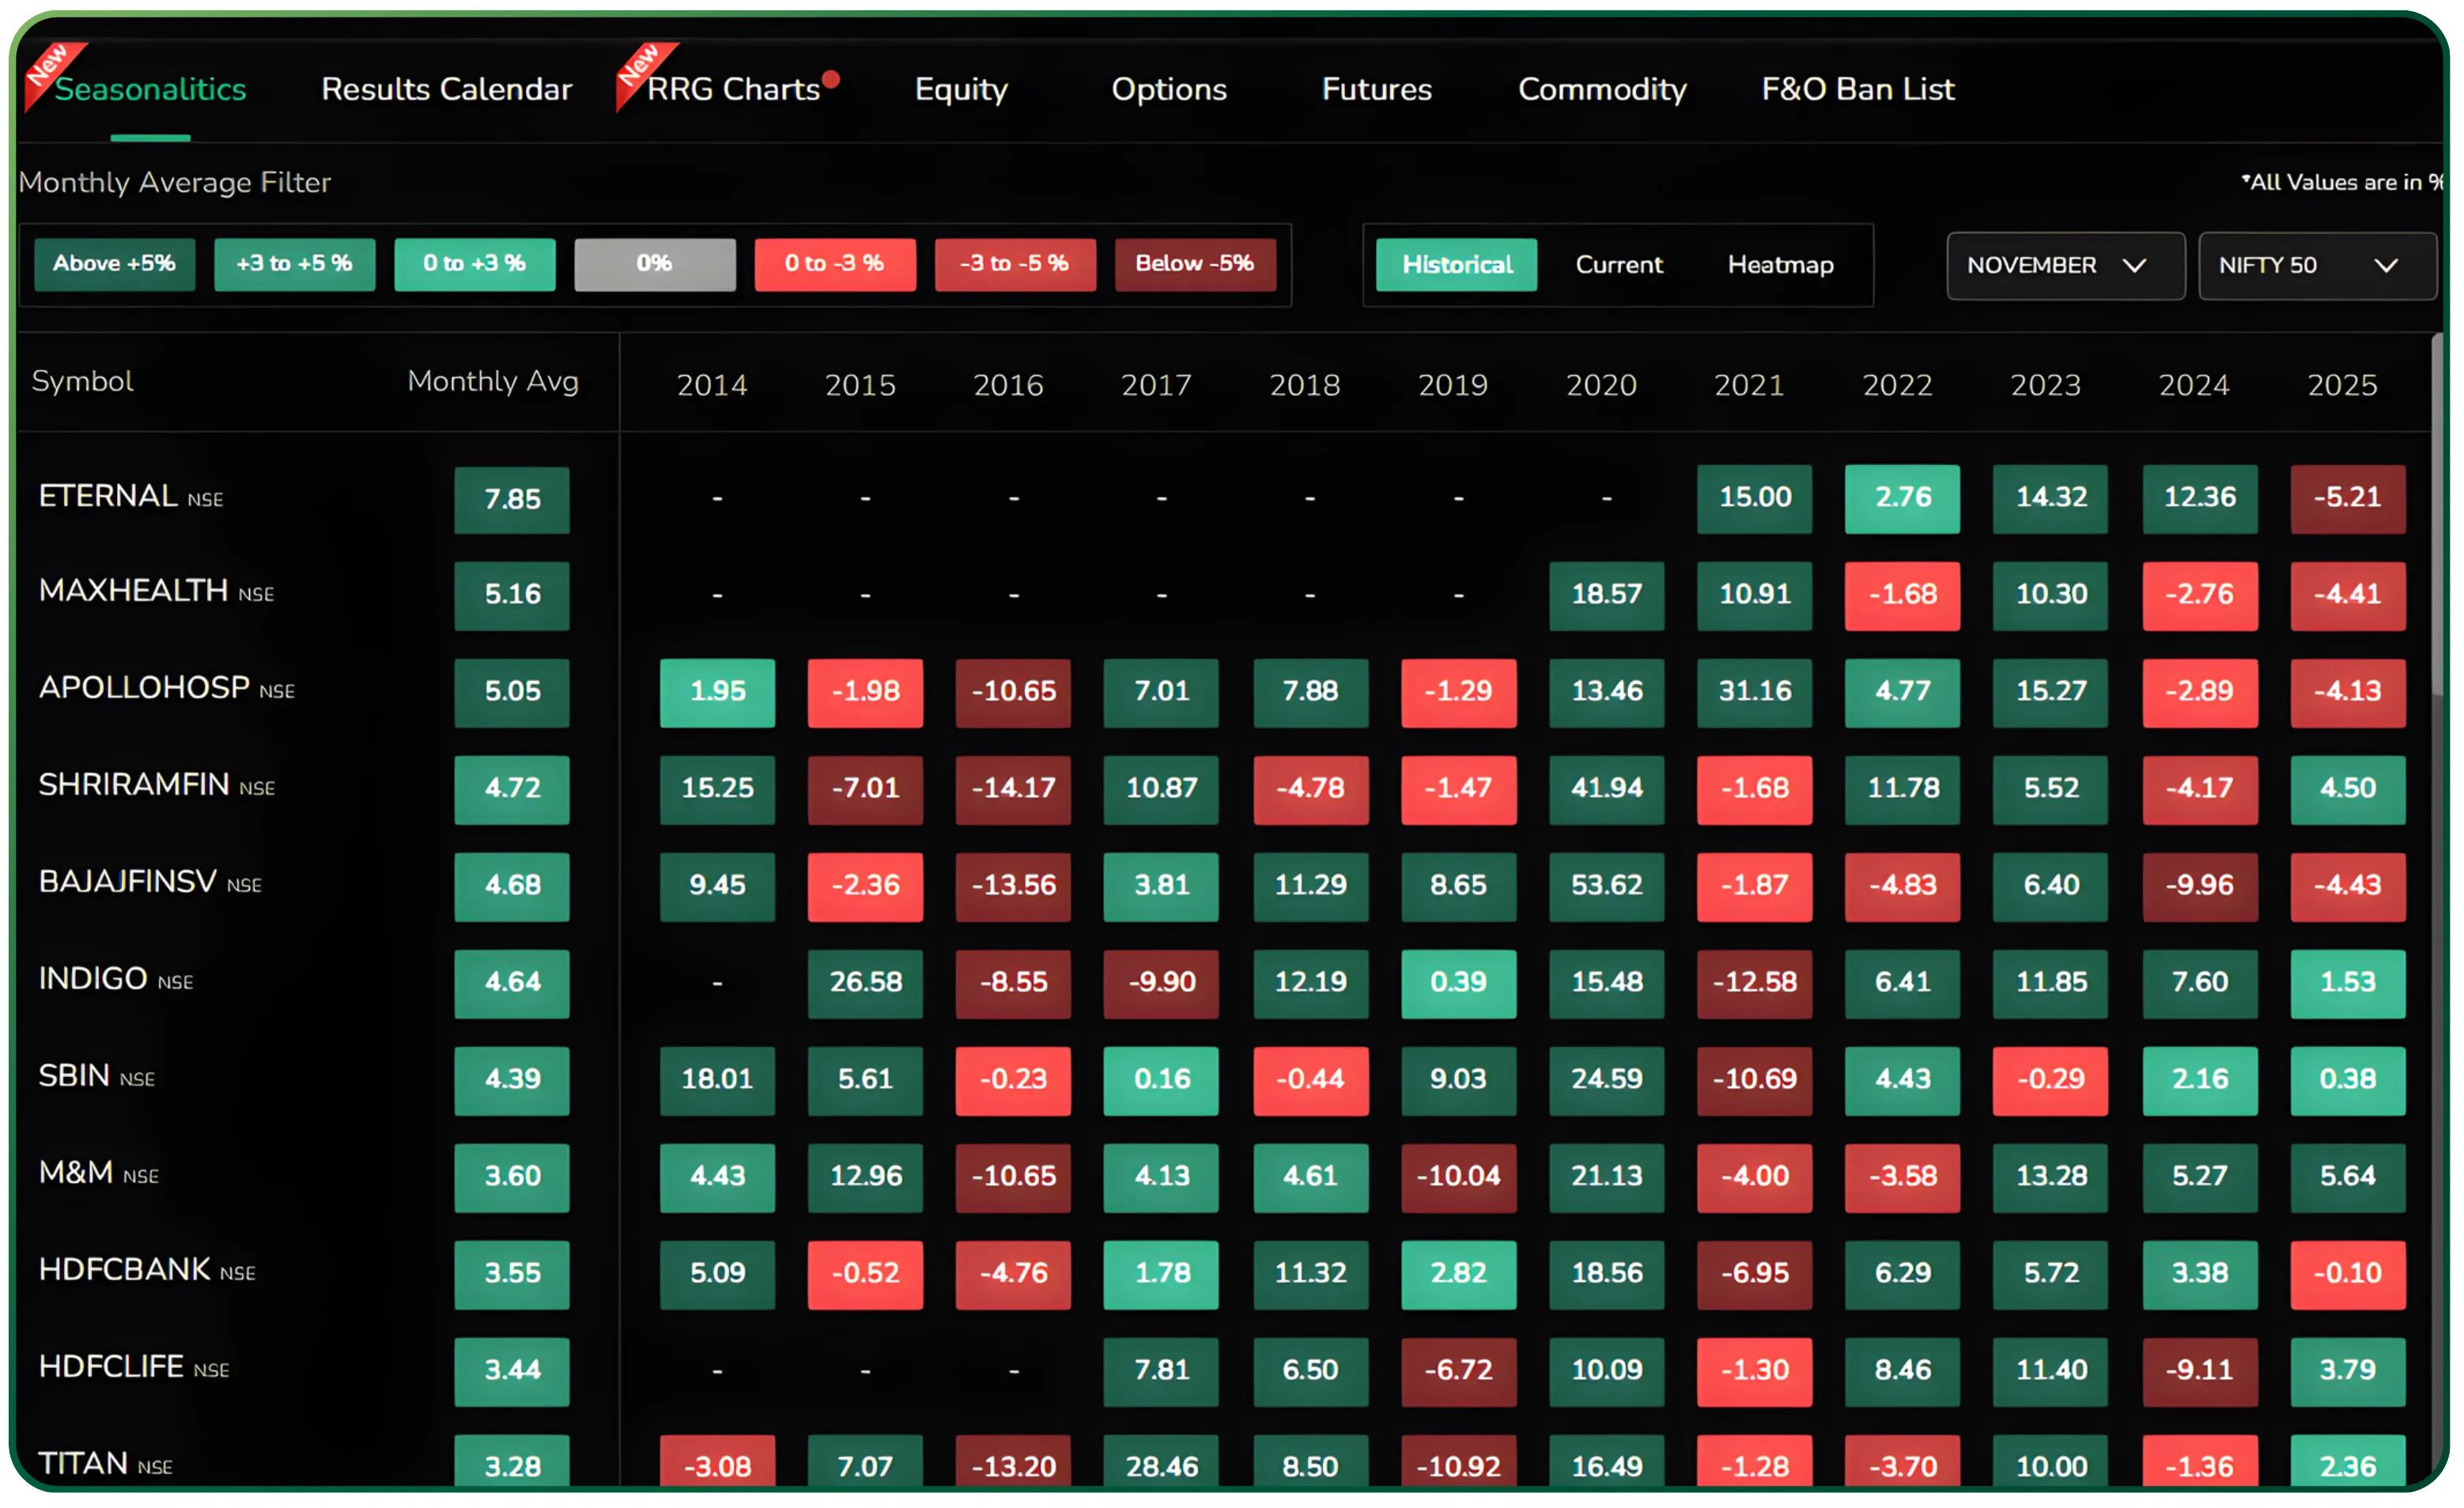
Task: Switch to Current view mode
Action: (1619, 265)
